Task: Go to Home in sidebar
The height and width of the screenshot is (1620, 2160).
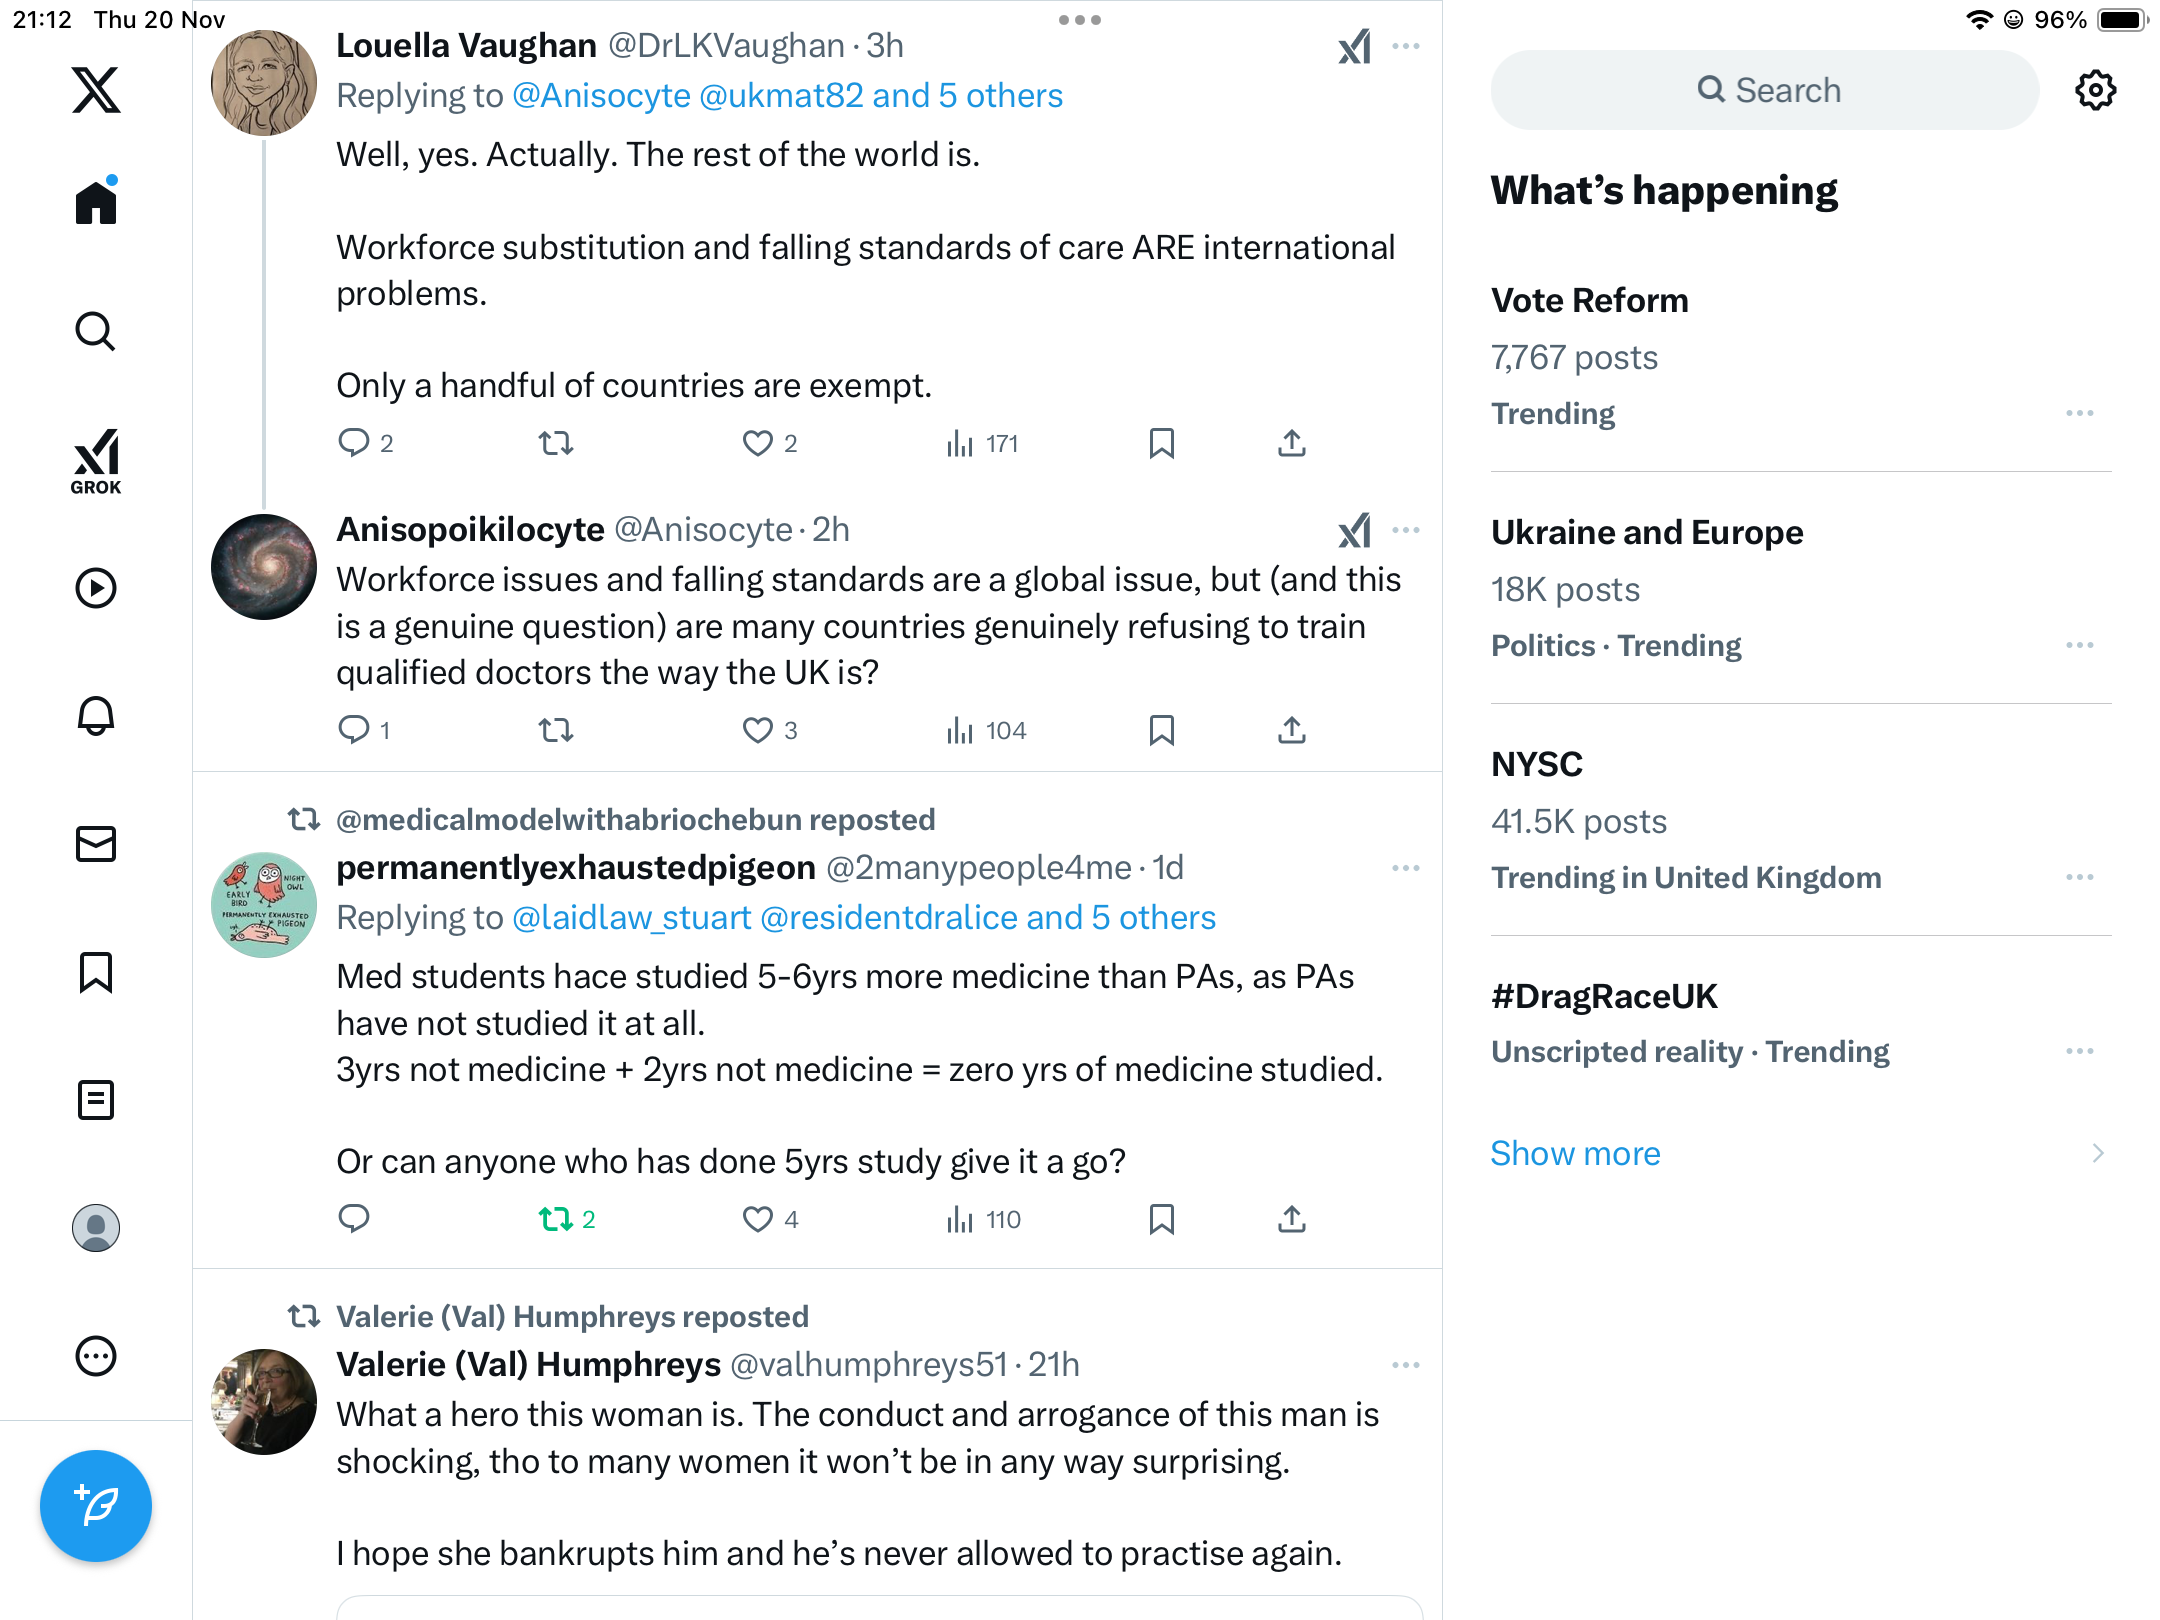Action: pyautogui.click(x=96, y=202)
